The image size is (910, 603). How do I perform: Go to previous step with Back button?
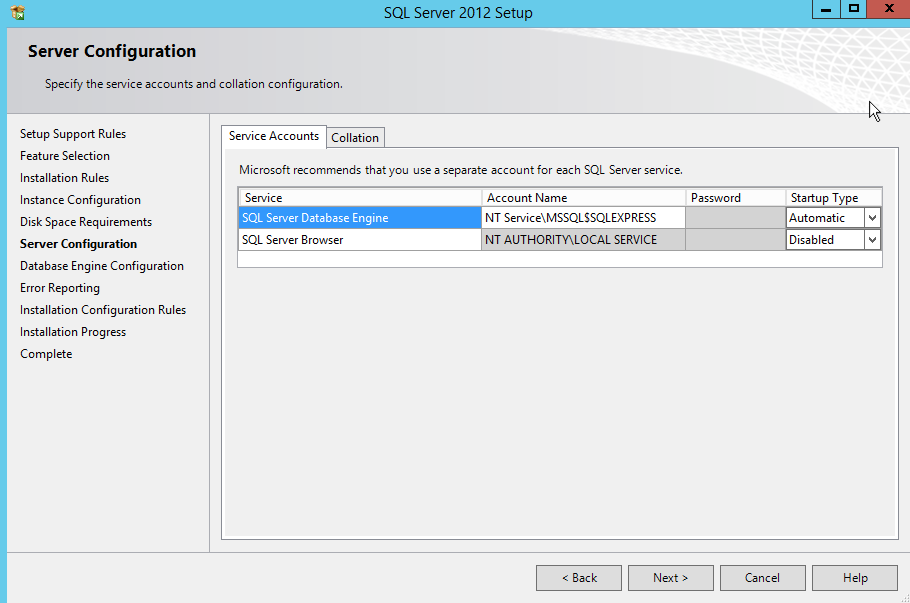click(x=579, y=578)
